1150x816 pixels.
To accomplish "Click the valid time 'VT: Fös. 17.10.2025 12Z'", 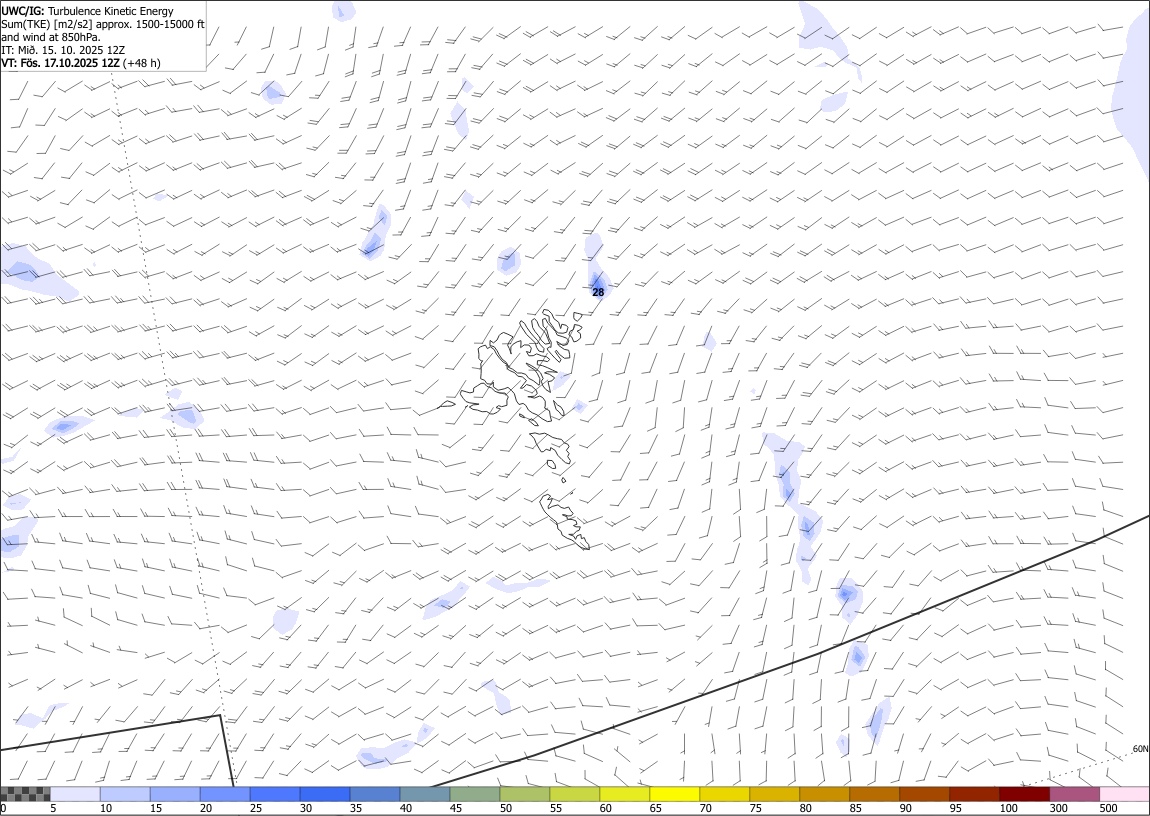I will coord(60,63).
